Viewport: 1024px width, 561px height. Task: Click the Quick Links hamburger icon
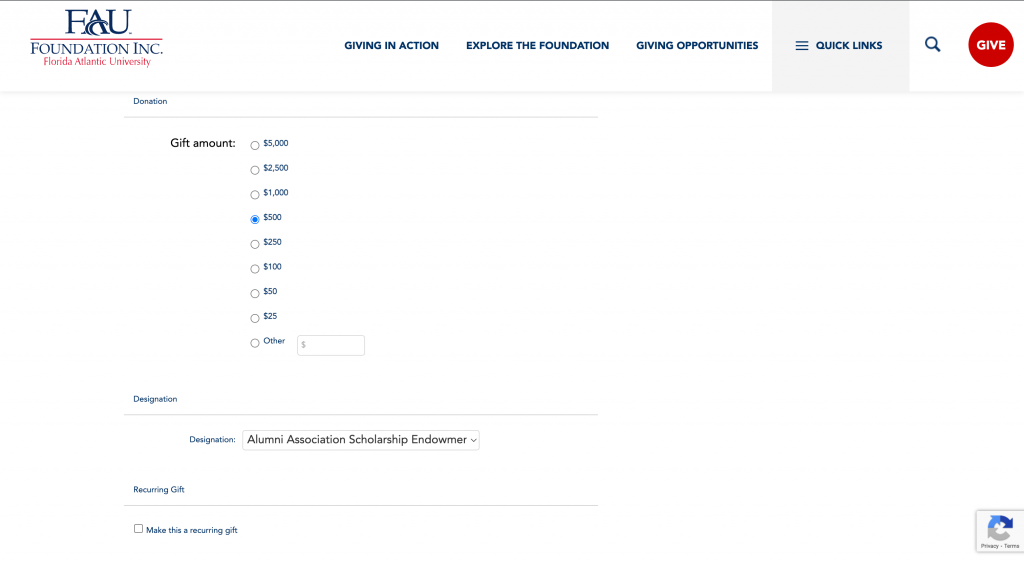pos(801,46)
